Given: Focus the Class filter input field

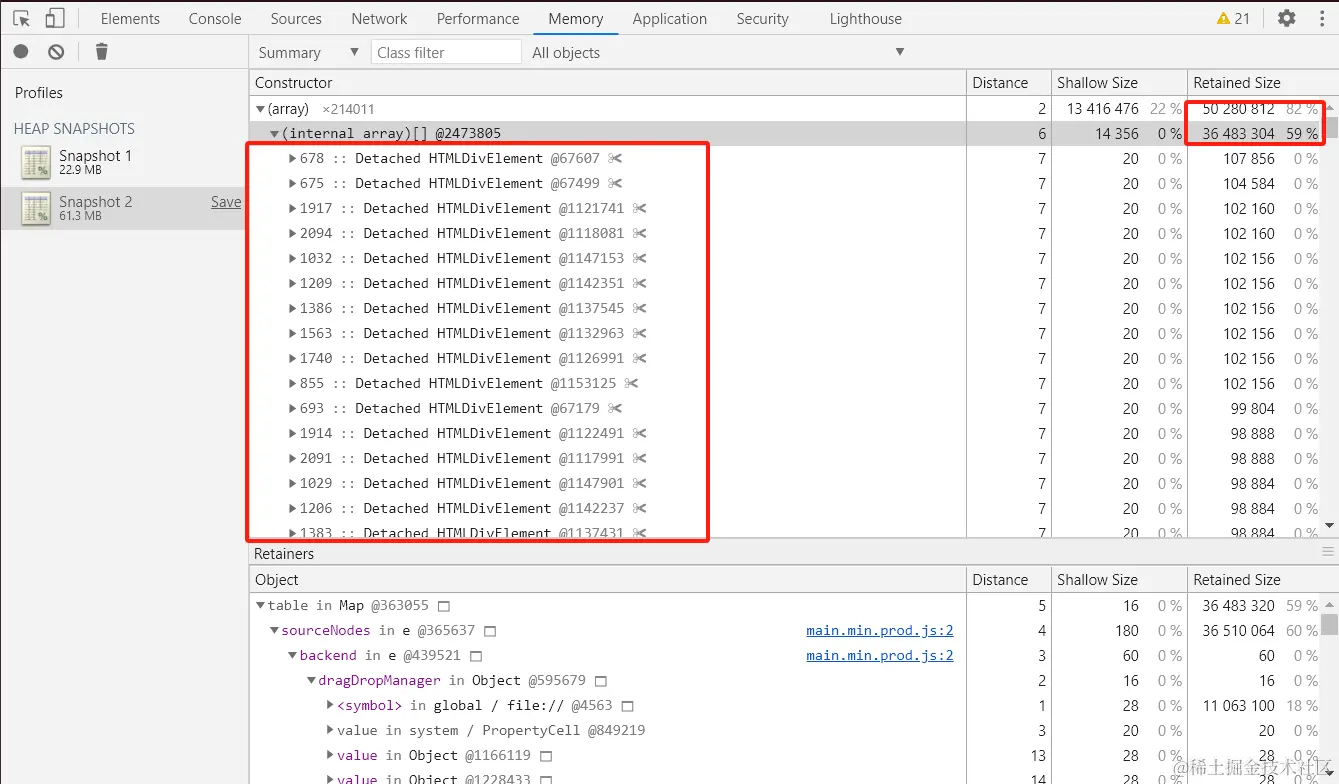Looking at the screenshot, I should [447, 52].
